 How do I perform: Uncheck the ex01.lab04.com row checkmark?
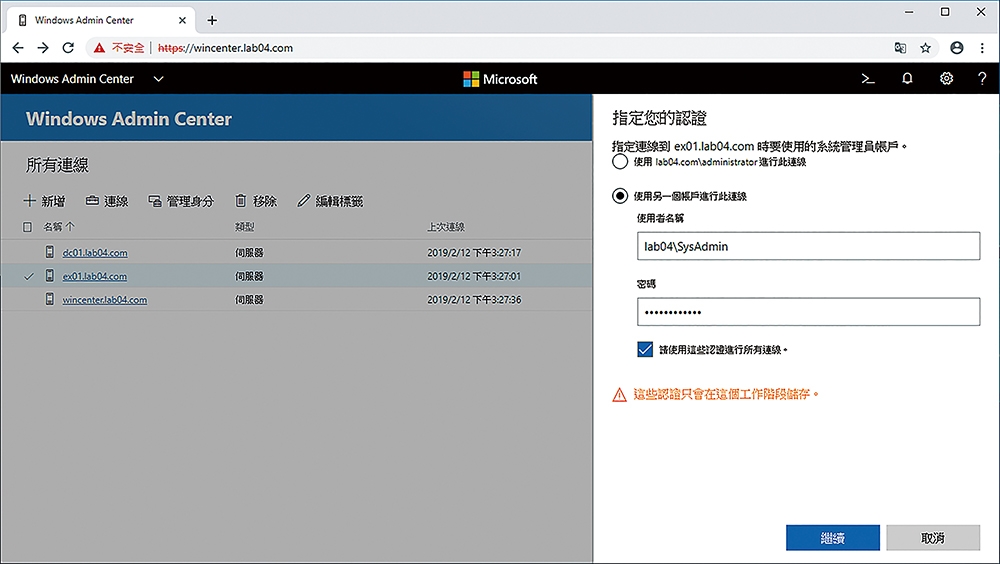pos(28,276)
